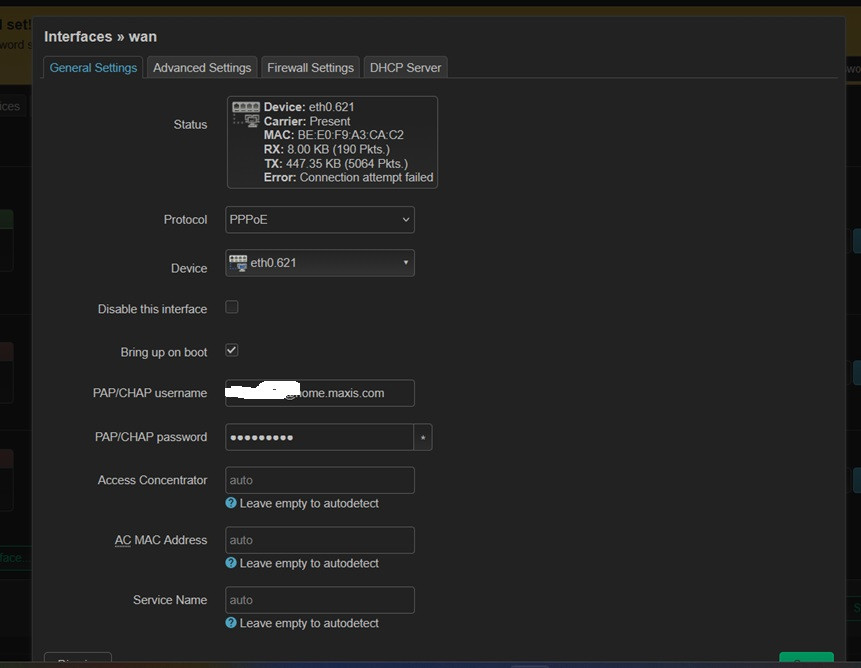
Task: Click the Error: Connection attempt failed text
Action: [348, 177]
